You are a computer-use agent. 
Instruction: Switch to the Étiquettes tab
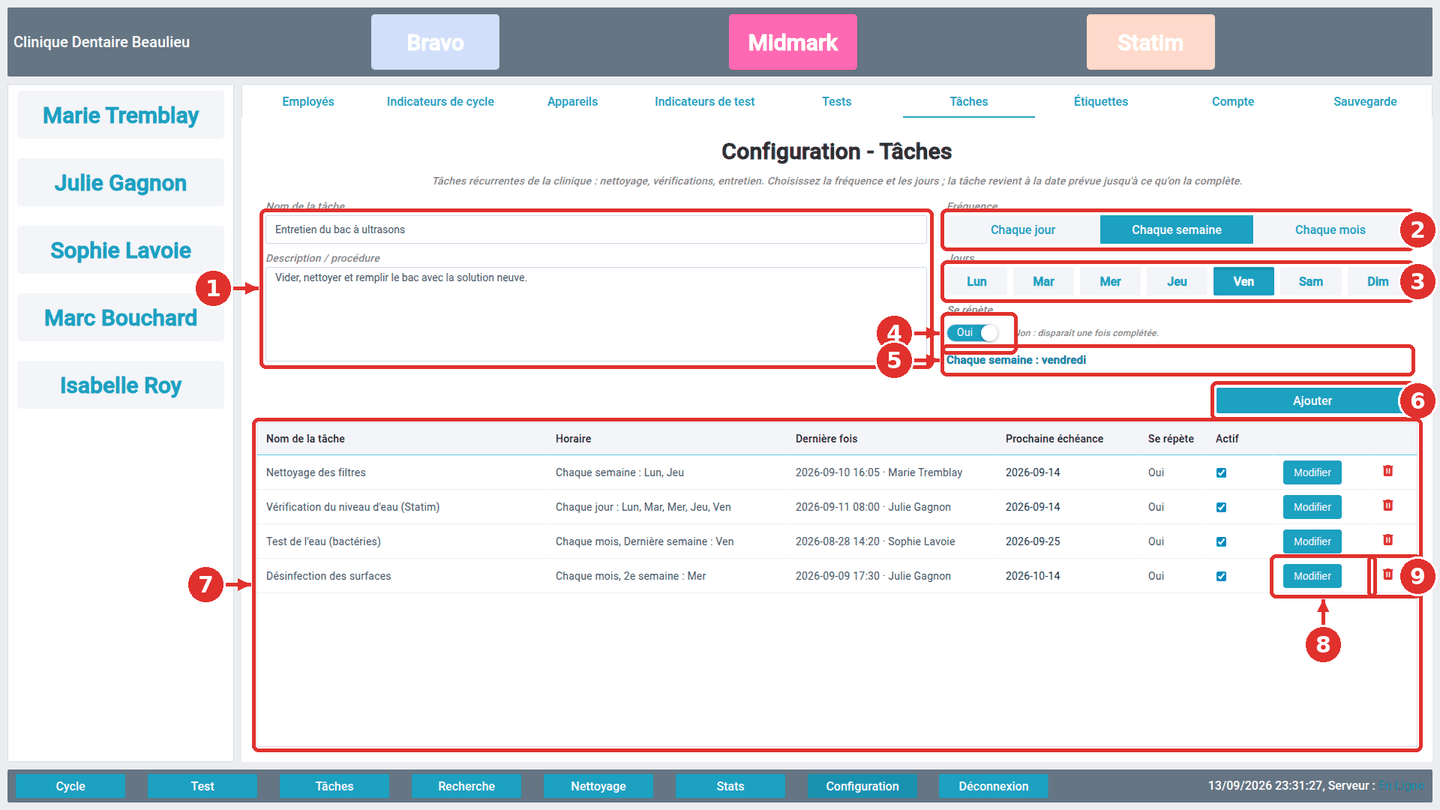tap(1101, 101)
